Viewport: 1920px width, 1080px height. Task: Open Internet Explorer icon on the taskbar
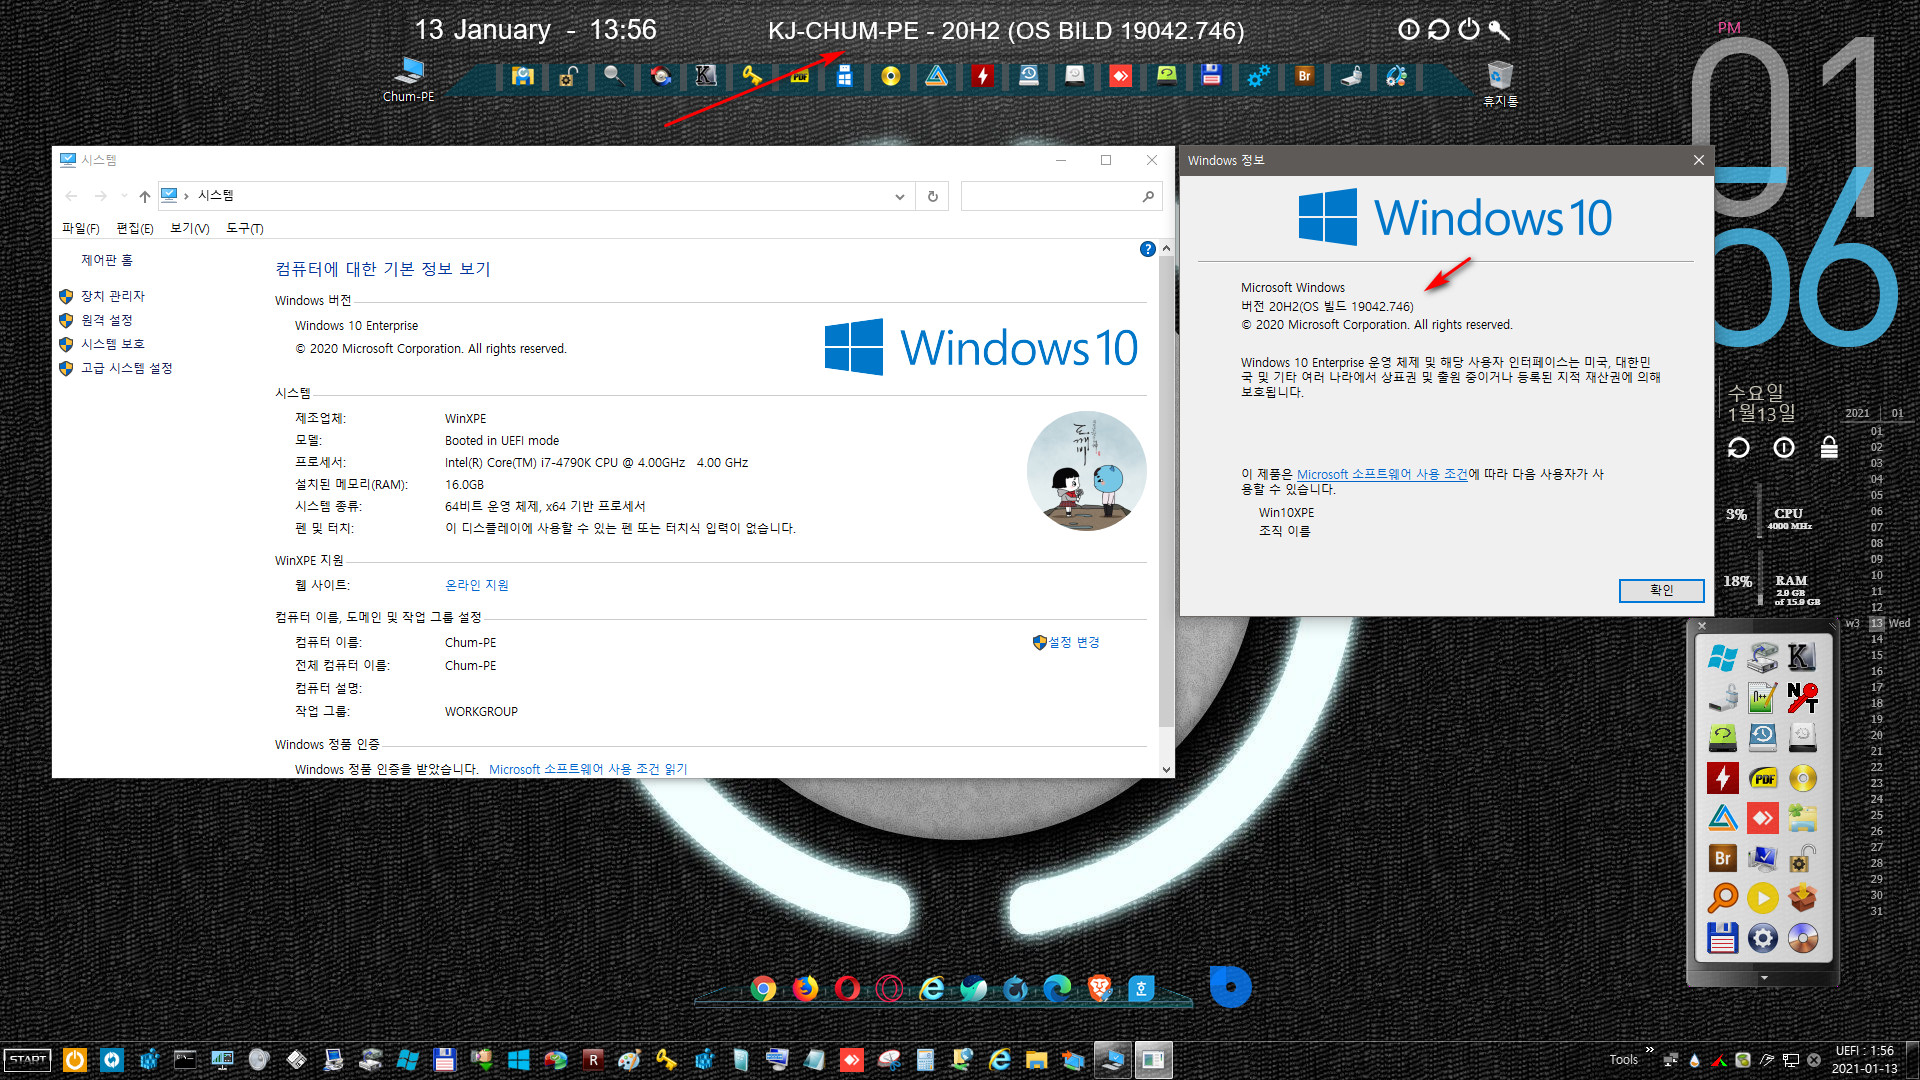click(999, 1060)
